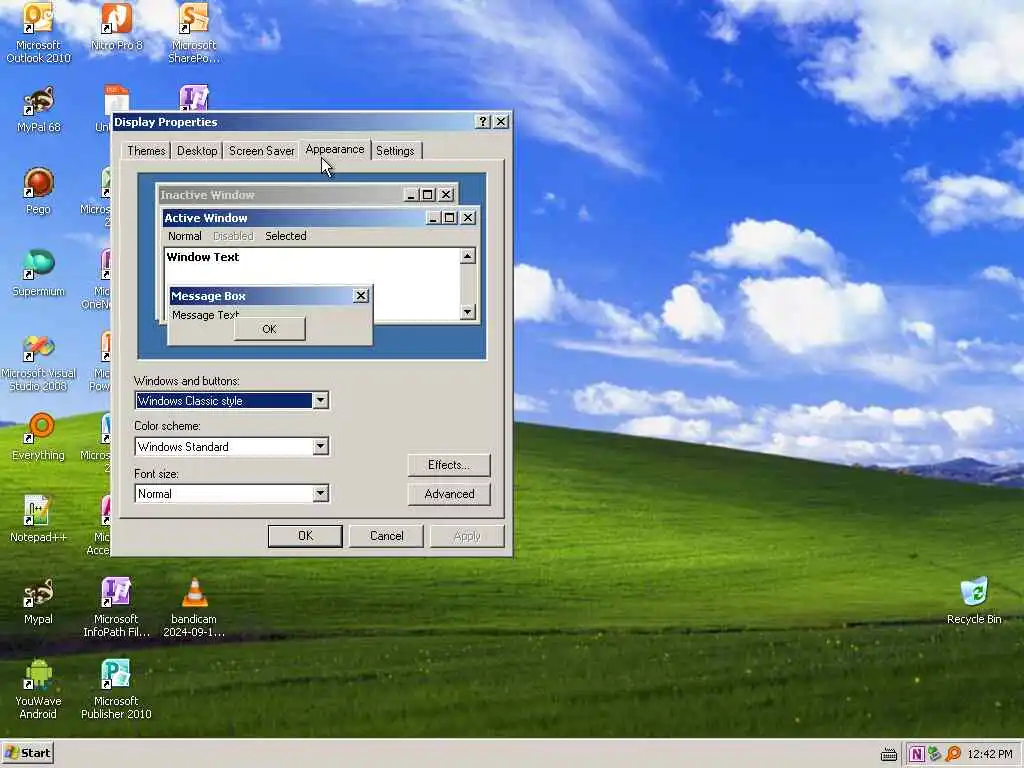The height and width of the screenshot is (768, 1024).
Task: Select the Microsoft Visual Studio 2008 icon
Action: [x=38, y=362]
